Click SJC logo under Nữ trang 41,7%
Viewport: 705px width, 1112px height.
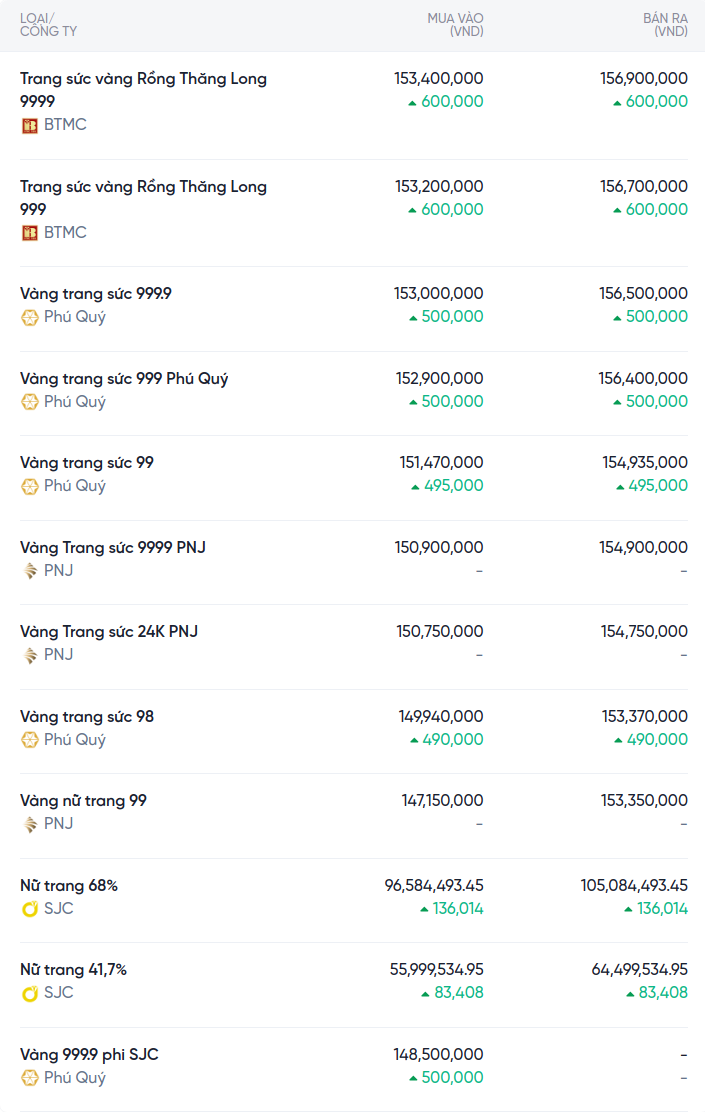pos(30,993)
